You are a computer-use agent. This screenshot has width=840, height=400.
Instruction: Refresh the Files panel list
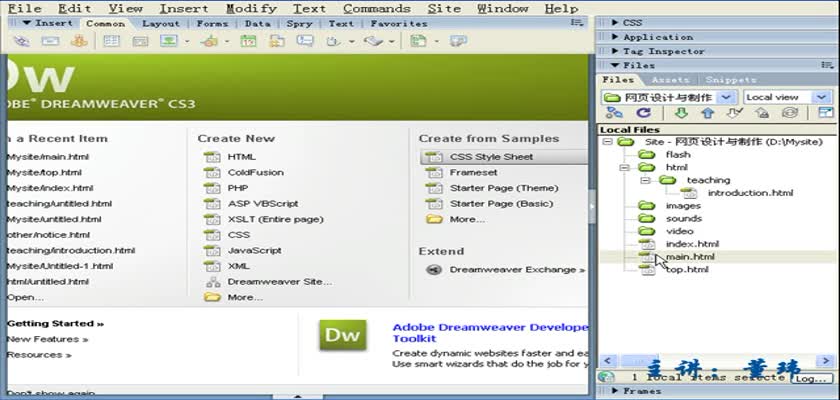pos(643,112)
